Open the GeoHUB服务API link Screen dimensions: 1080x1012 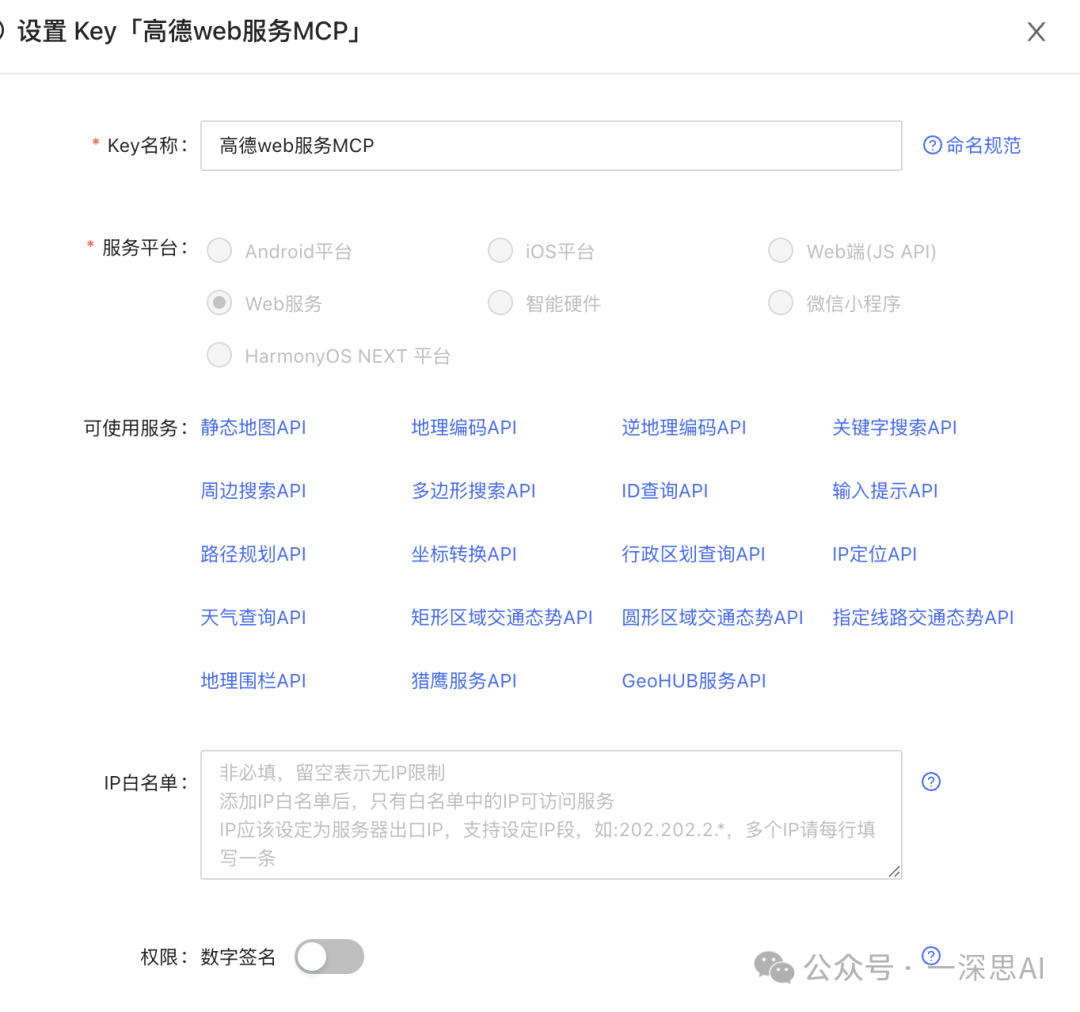[x=693, y=680]
